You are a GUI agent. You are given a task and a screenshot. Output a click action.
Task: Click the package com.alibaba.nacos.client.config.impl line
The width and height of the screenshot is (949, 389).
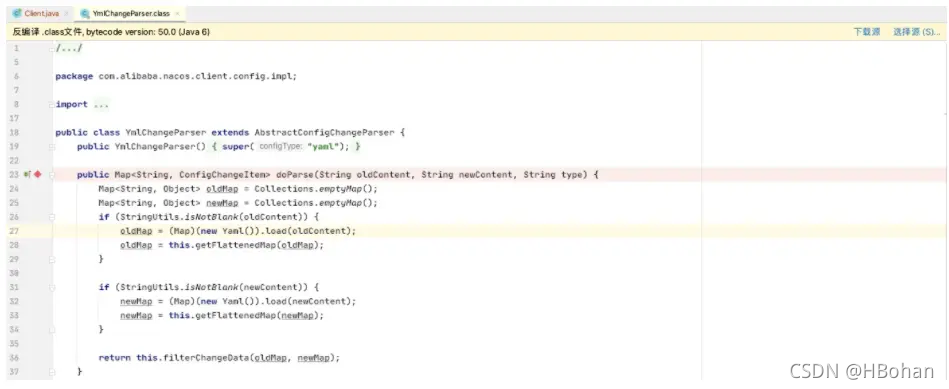176,76
